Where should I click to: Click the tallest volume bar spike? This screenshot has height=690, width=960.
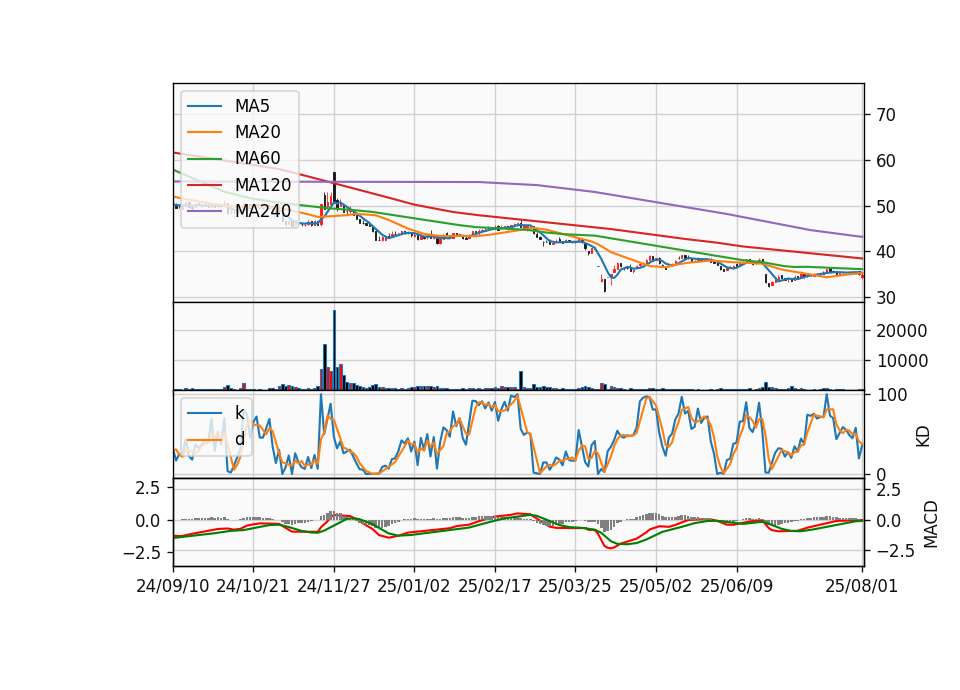point(334,350)
